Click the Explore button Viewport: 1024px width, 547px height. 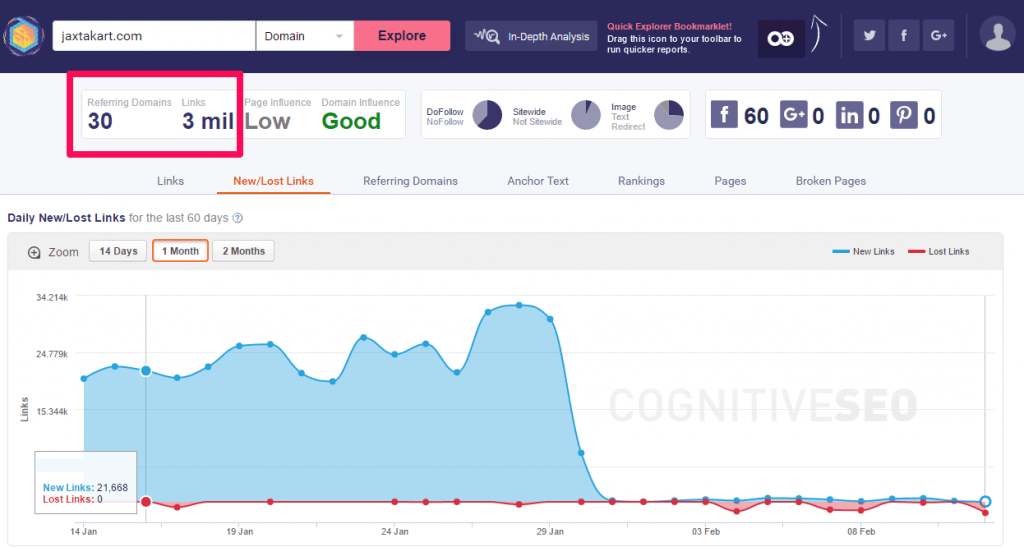click(x=402, y=36)
